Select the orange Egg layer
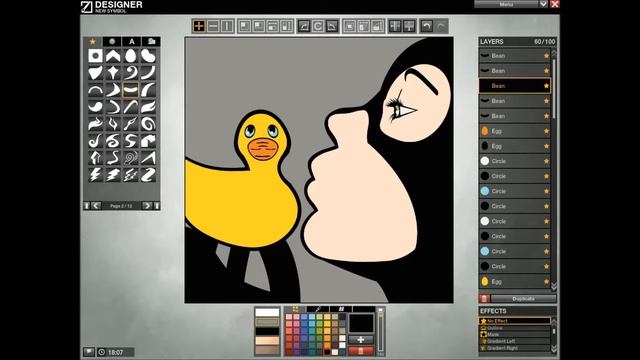This screenshot has width=640, height=360. pos(514,131)
